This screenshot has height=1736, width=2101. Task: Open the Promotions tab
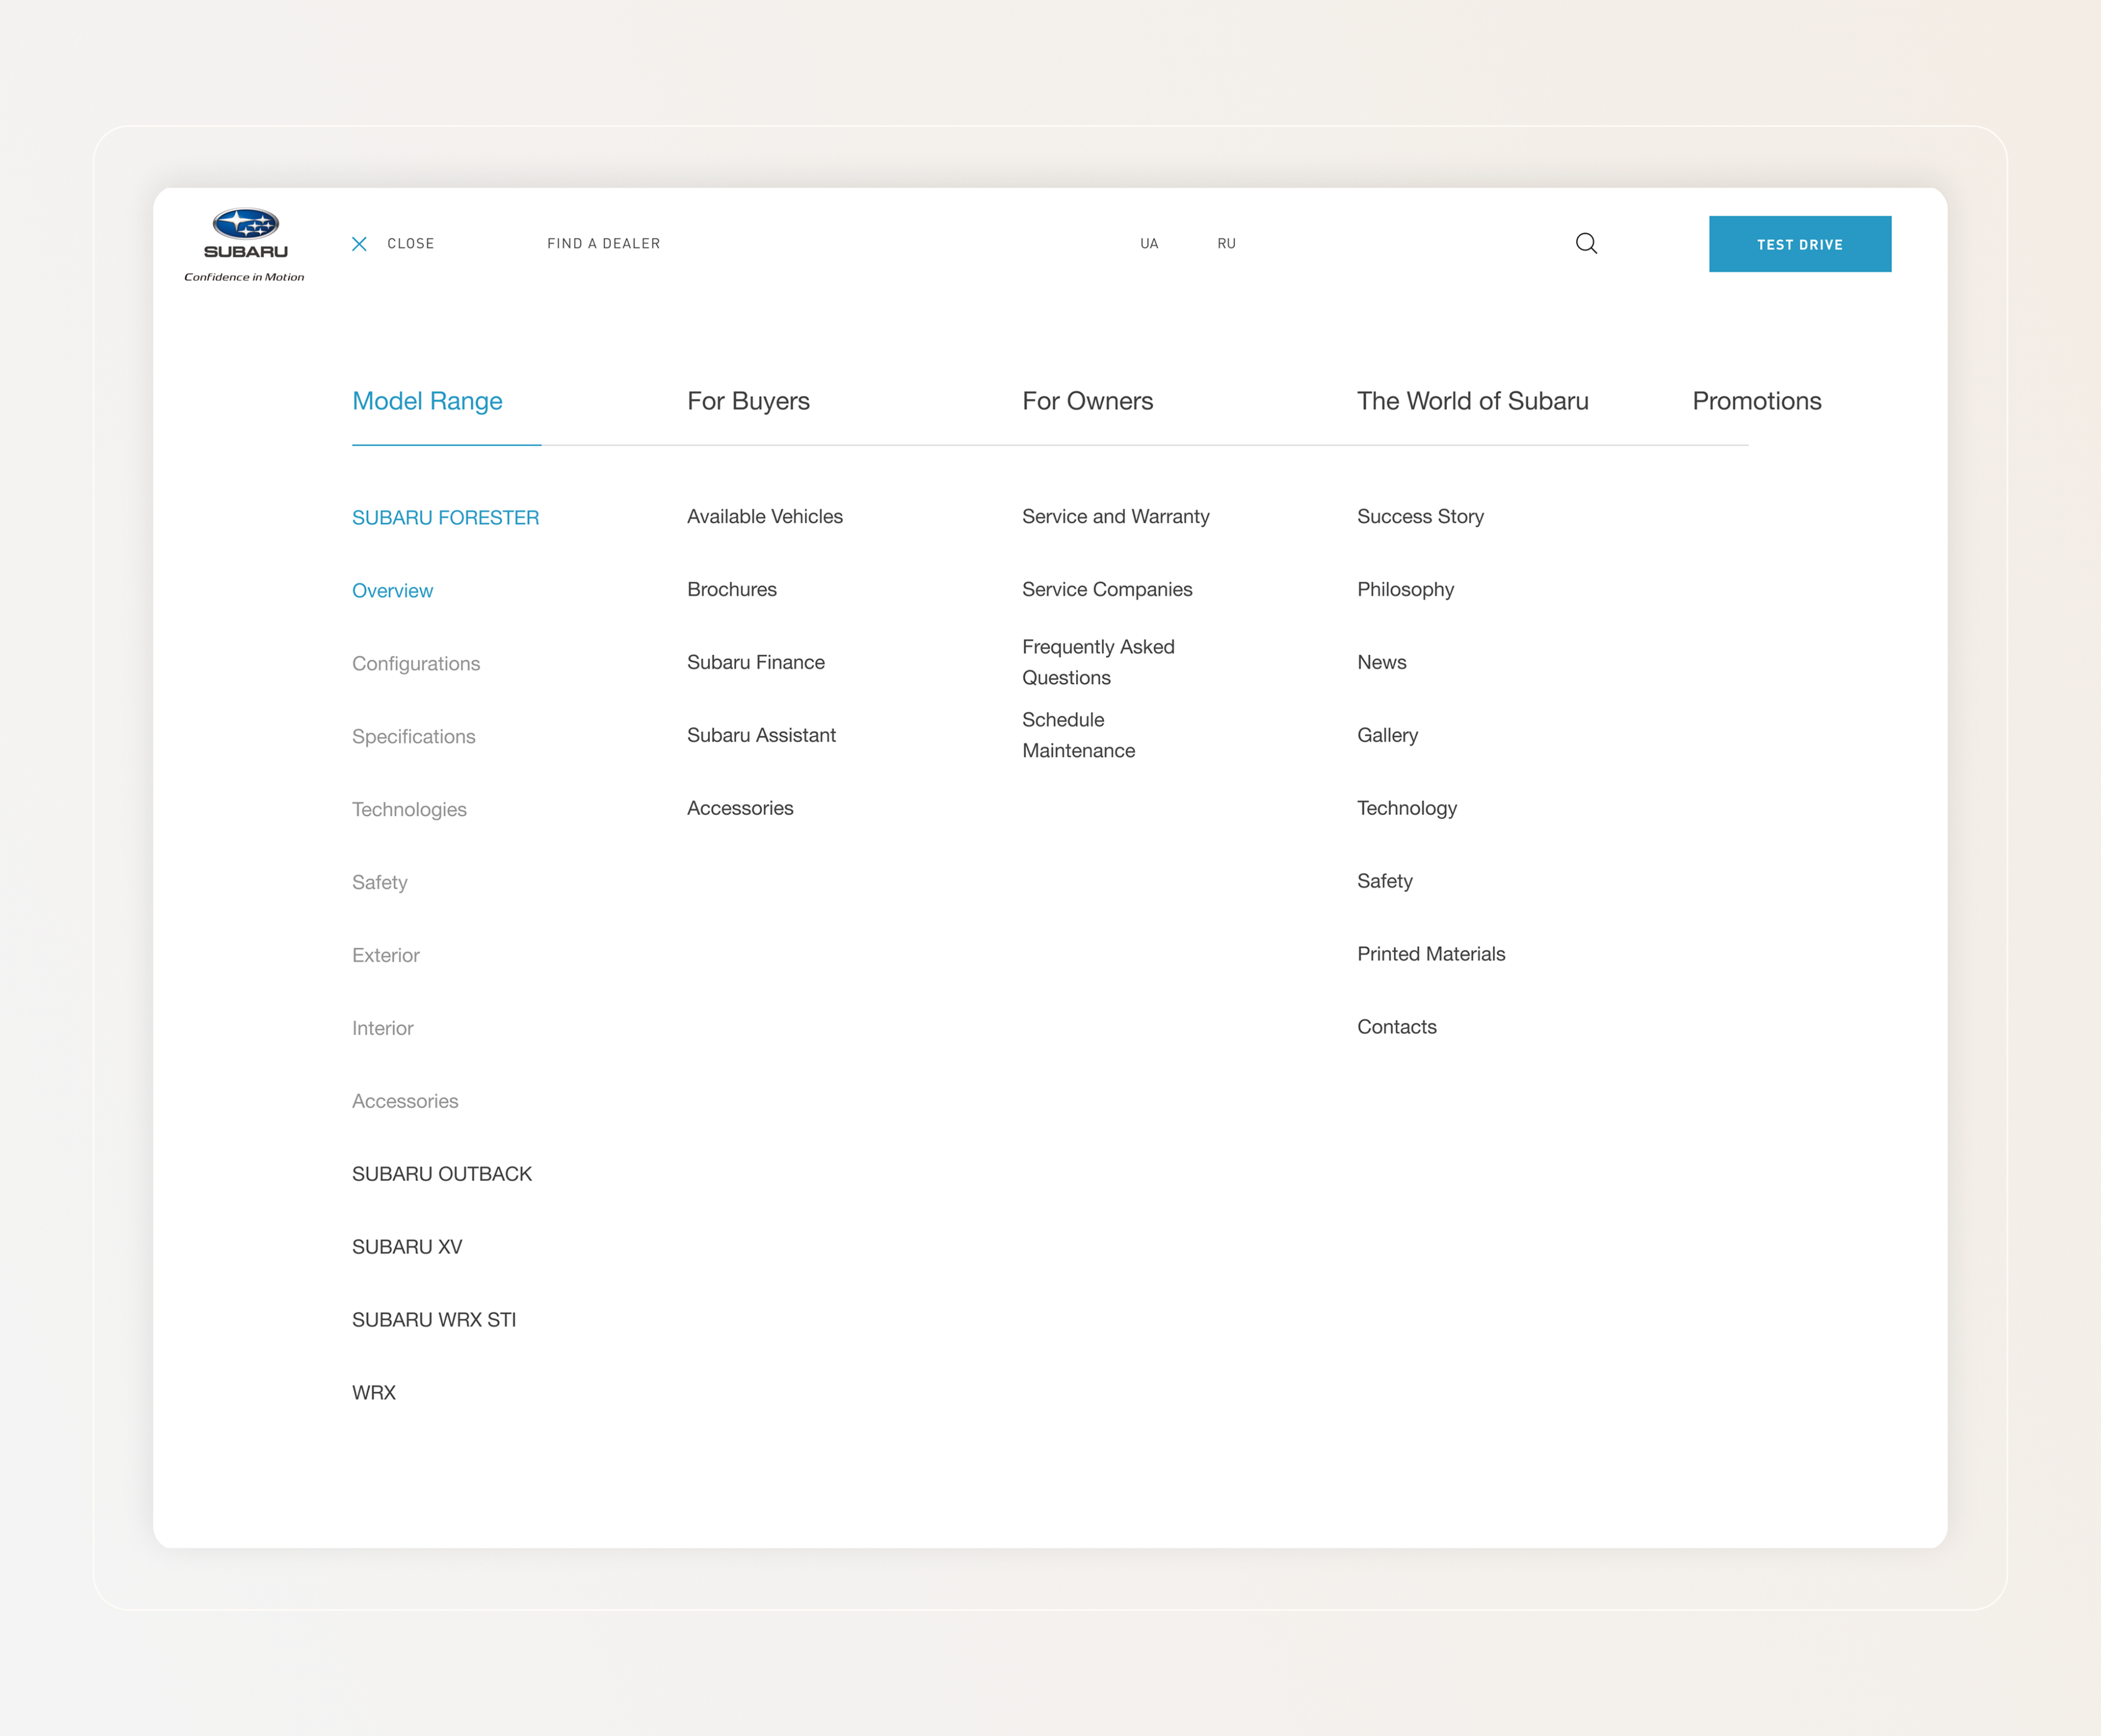click(x=1756, y=401)
